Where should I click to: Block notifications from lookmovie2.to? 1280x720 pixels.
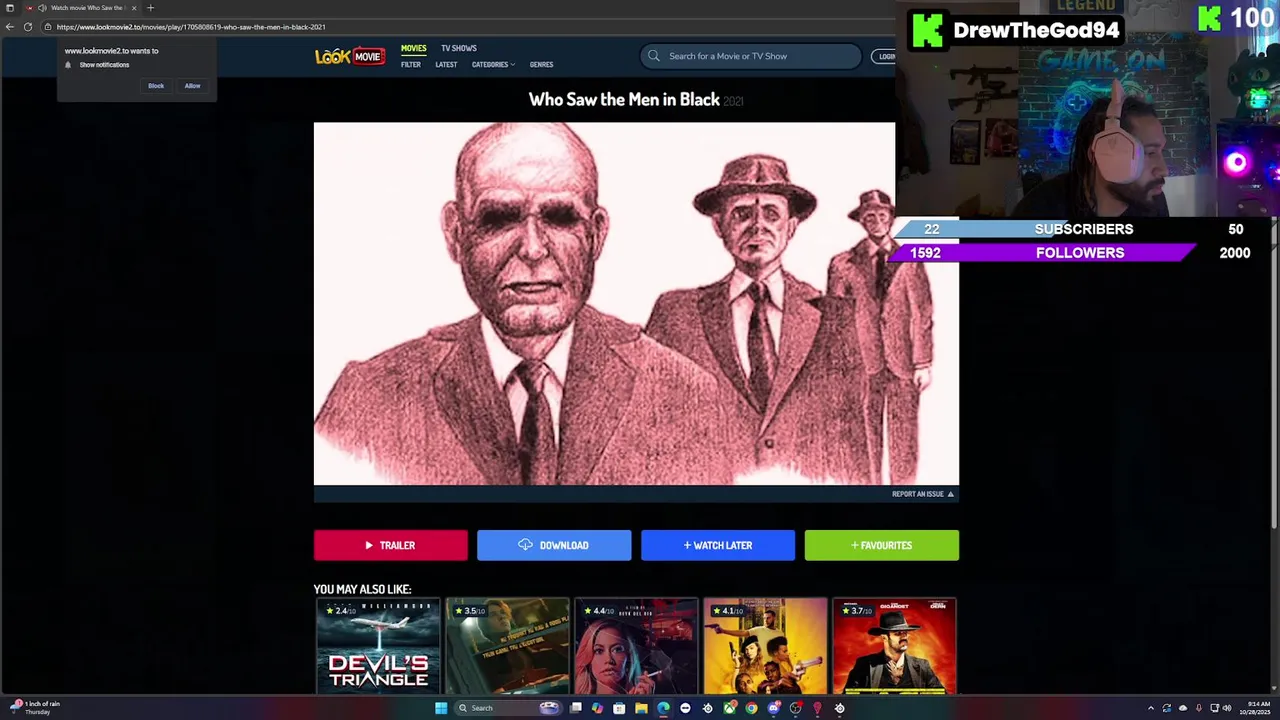click(156, 86)
